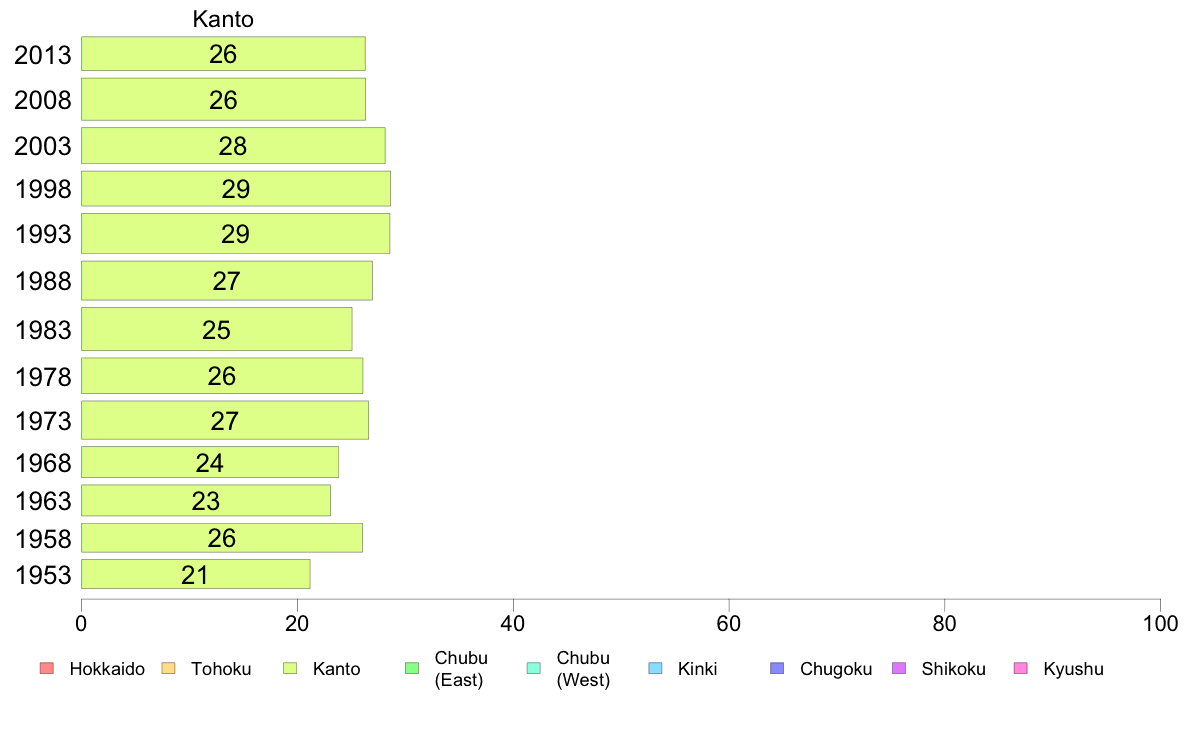Select the 2003 bar labeled 28
Screen dimensions: 1188x736
[x=233, y=146]
